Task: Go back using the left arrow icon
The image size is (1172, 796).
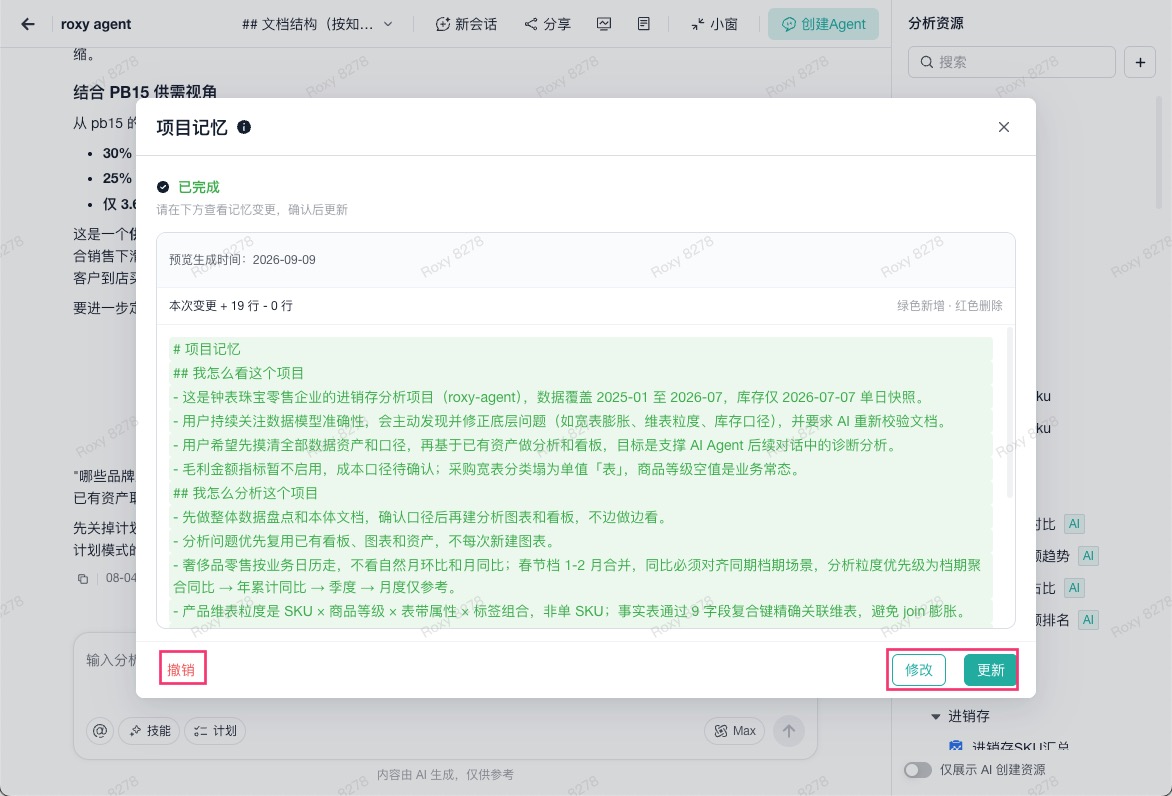Action: click(x=28, y=24)
